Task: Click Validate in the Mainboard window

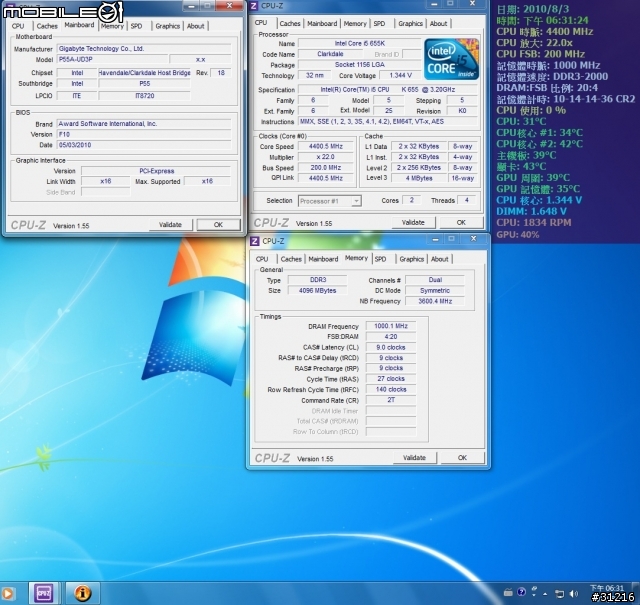Action: pyautogui.click(x=170, y=225)
